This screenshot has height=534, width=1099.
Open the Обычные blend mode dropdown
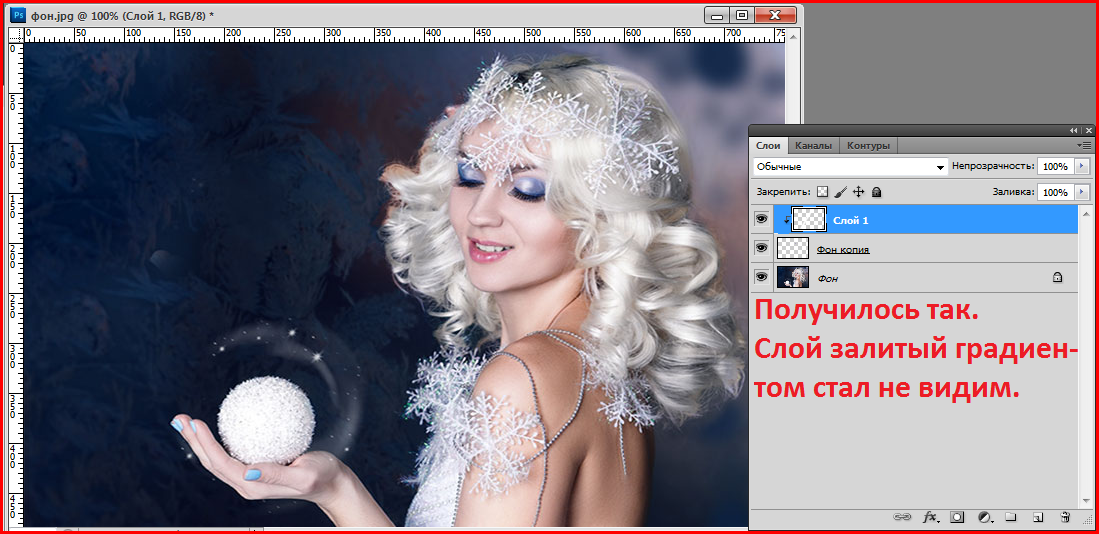(x=851, y=167)
